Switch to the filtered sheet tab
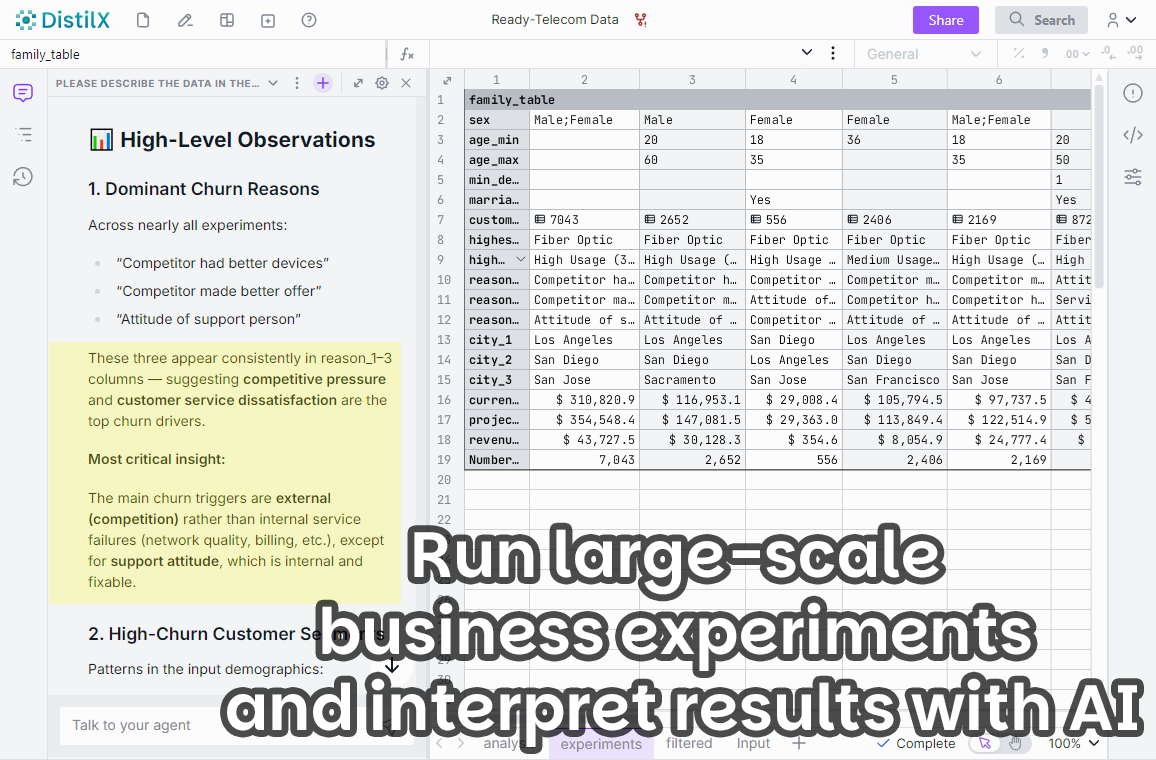 tap(689, 743)
